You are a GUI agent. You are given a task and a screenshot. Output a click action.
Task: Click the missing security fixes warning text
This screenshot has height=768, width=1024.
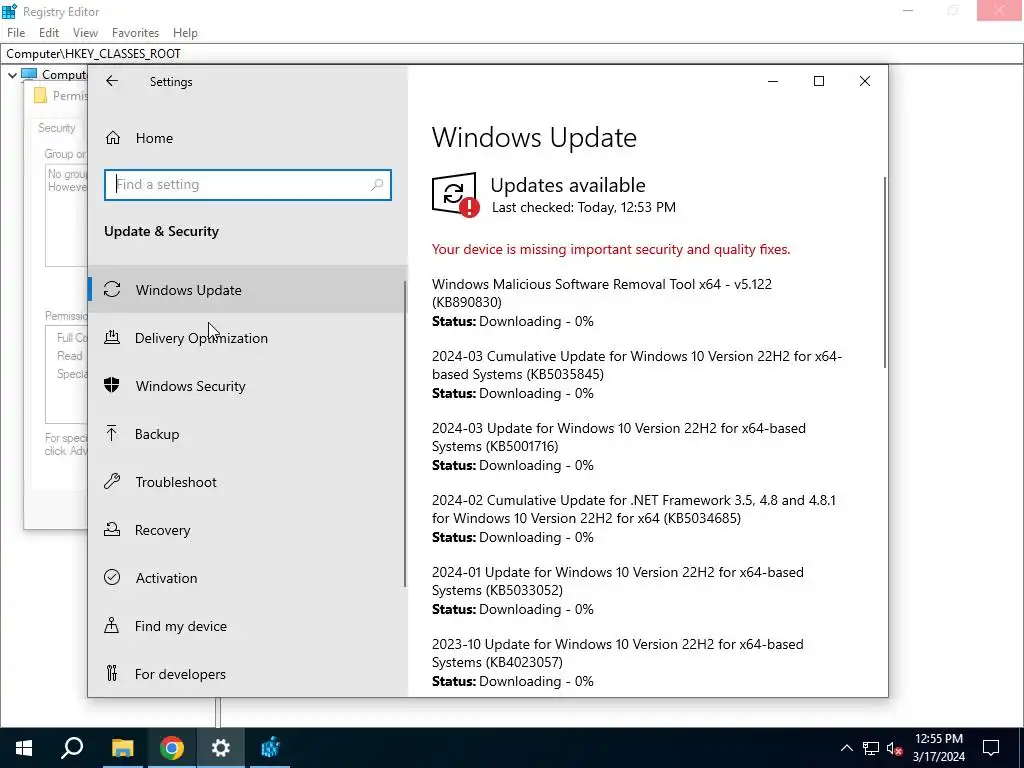611,249
